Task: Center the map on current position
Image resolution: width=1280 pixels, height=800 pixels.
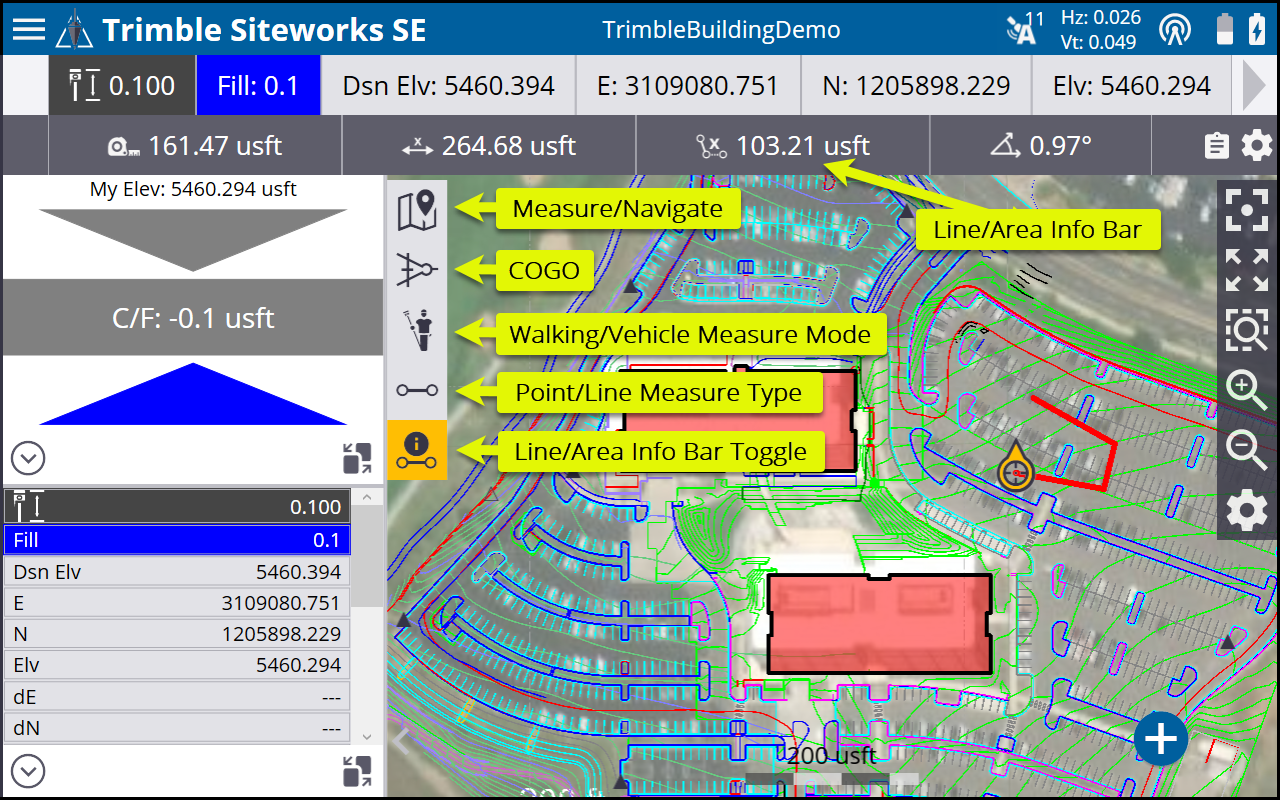Action: click(x=1247, y=209)
